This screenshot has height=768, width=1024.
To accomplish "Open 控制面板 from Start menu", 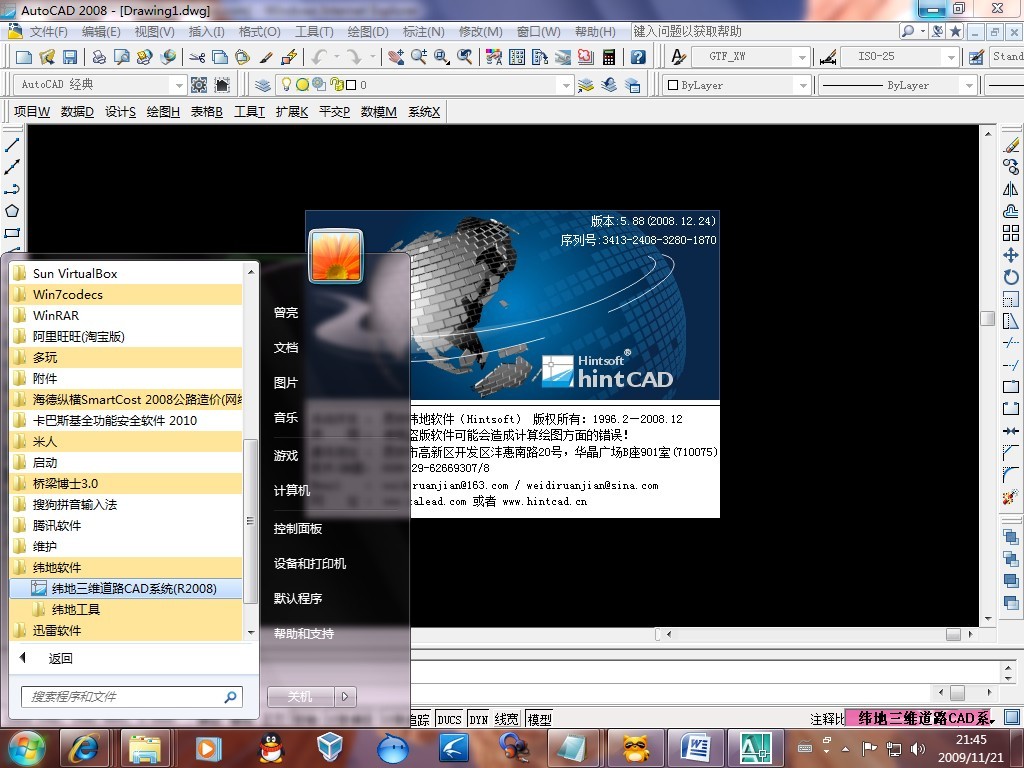I will click(298, 528).
